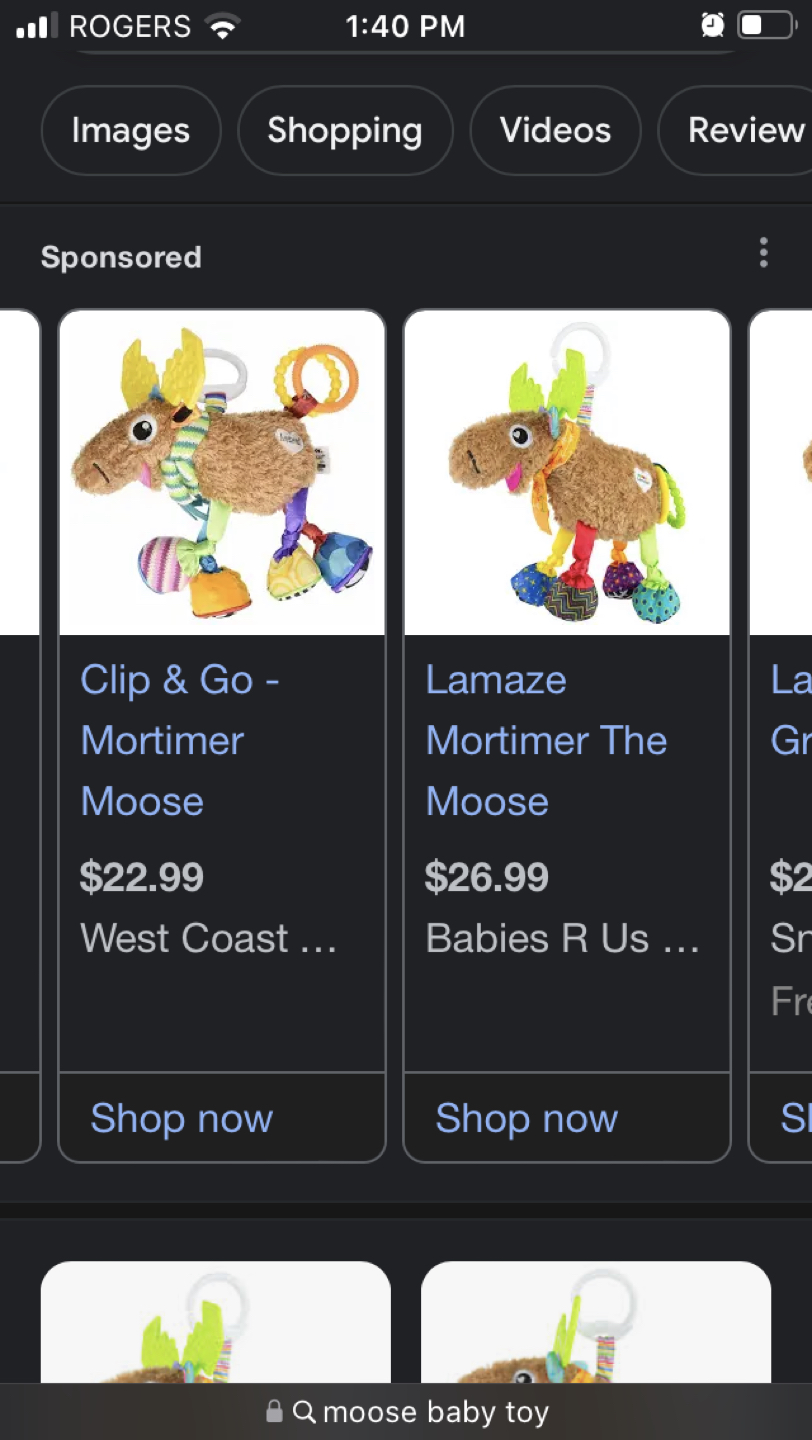Switch to the Images filter tab

click(x=131, y=130)
